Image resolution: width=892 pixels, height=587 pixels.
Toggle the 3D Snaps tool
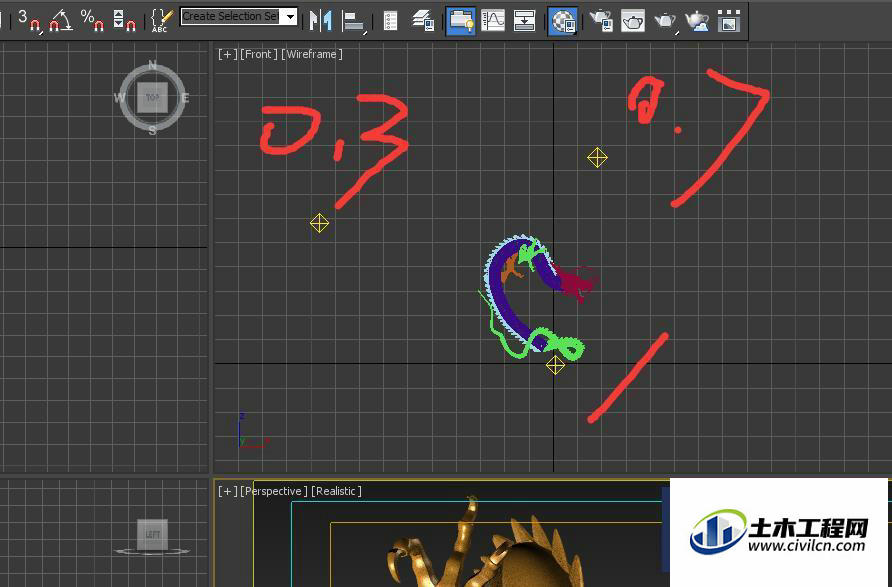pos(29,20)
